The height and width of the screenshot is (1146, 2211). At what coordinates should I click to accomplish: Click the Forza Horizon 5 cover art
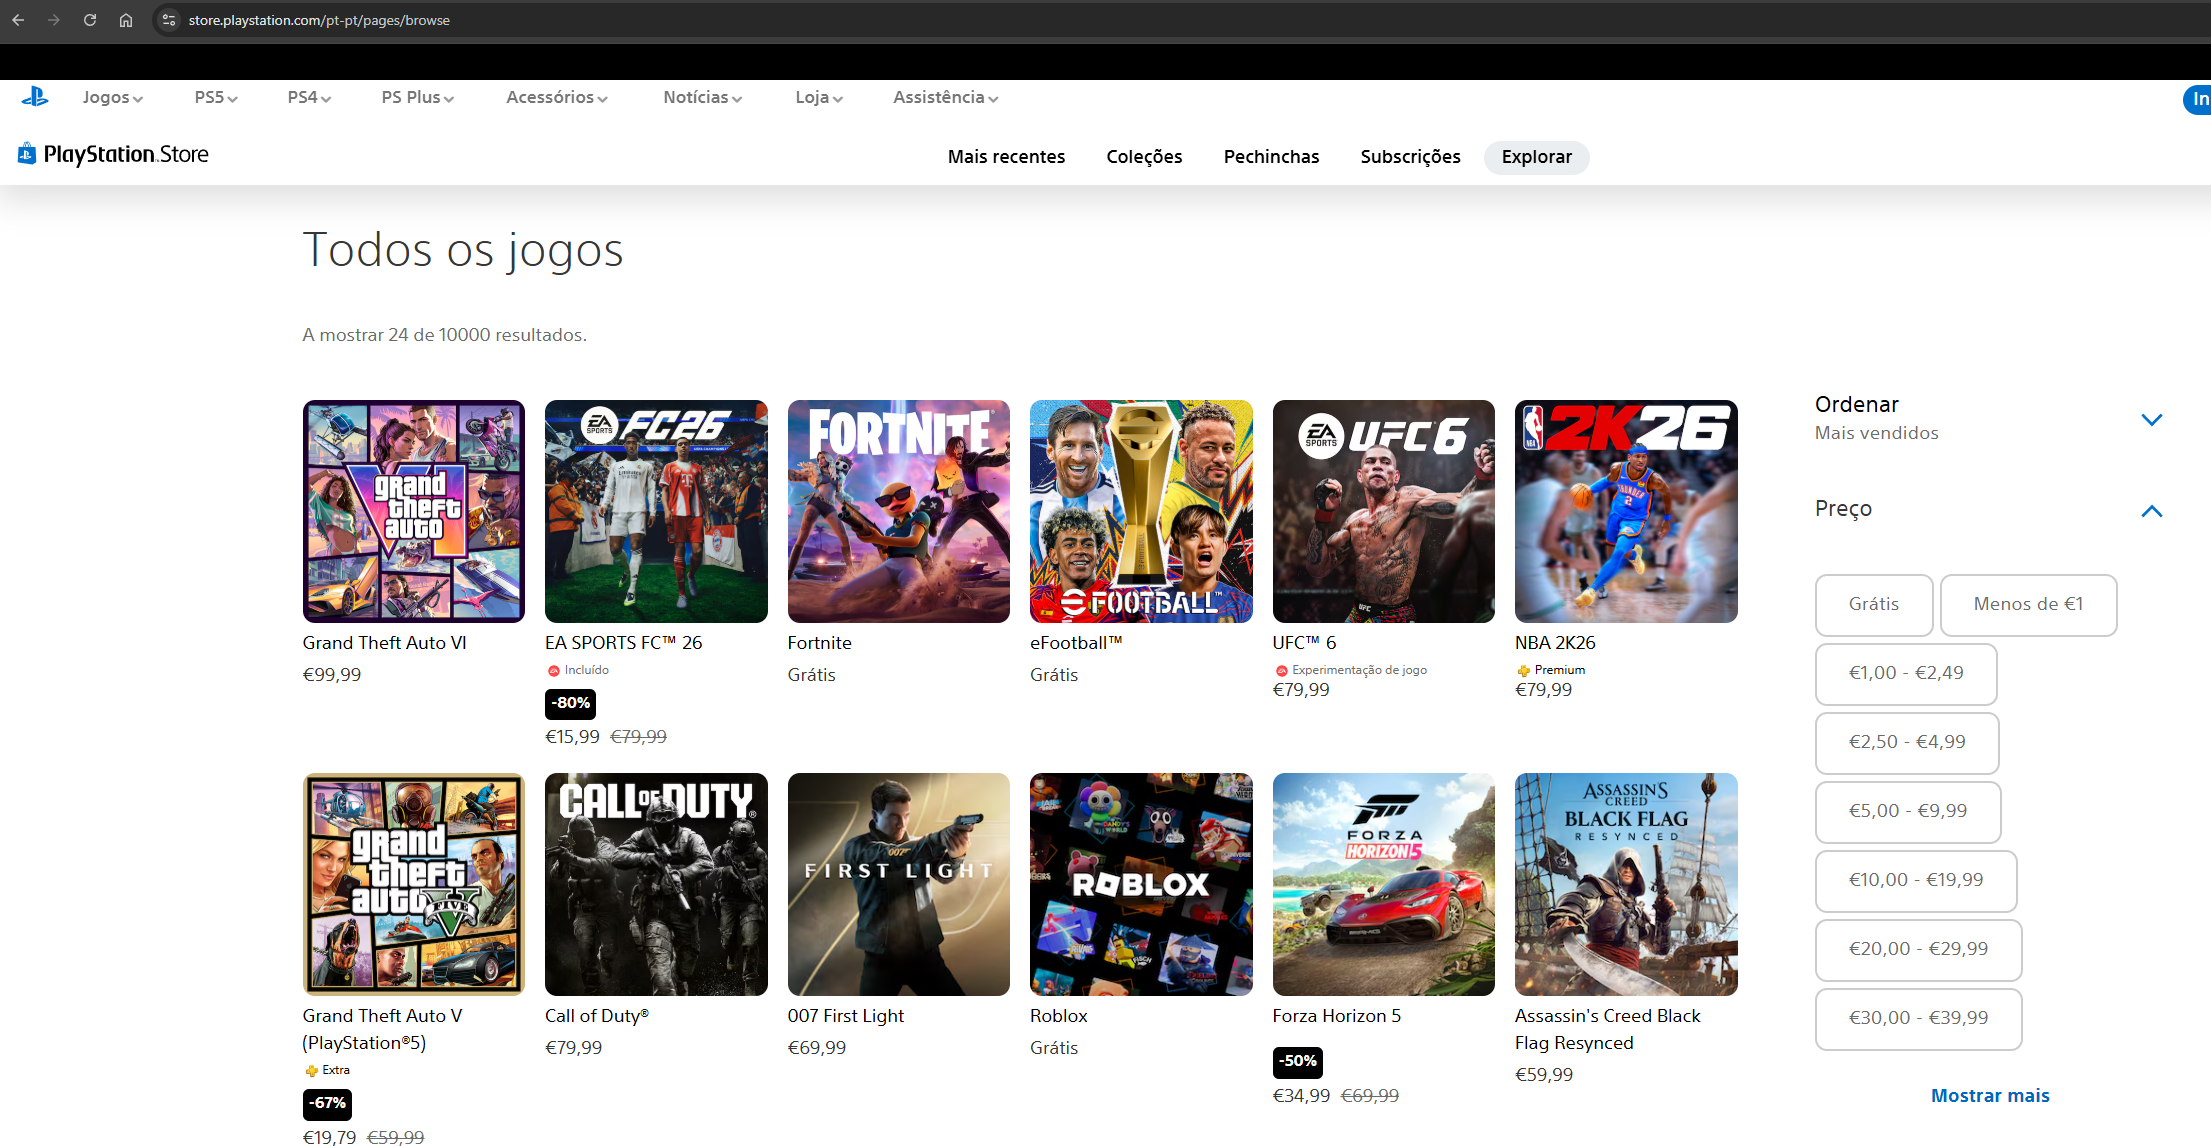[1383, 884]
